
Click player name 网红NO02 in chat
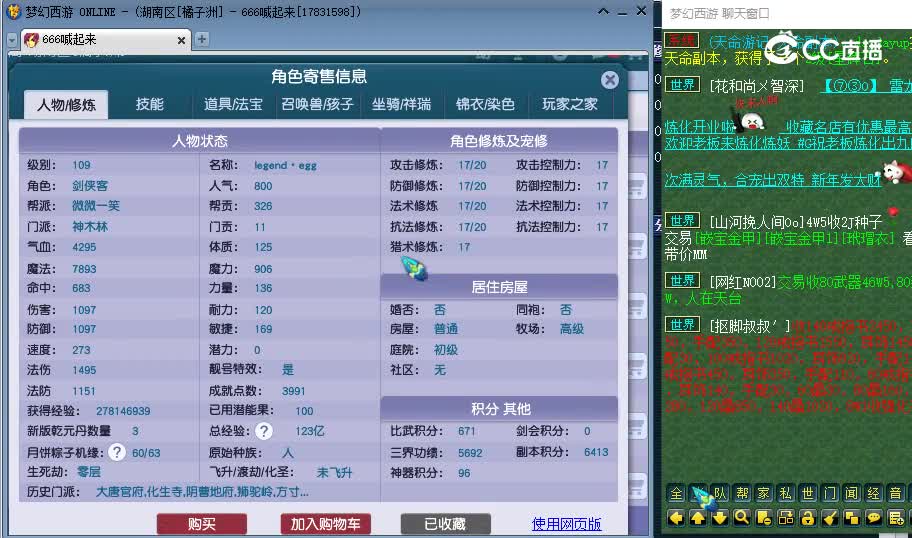pyautogui.click(x=743, y=282)
